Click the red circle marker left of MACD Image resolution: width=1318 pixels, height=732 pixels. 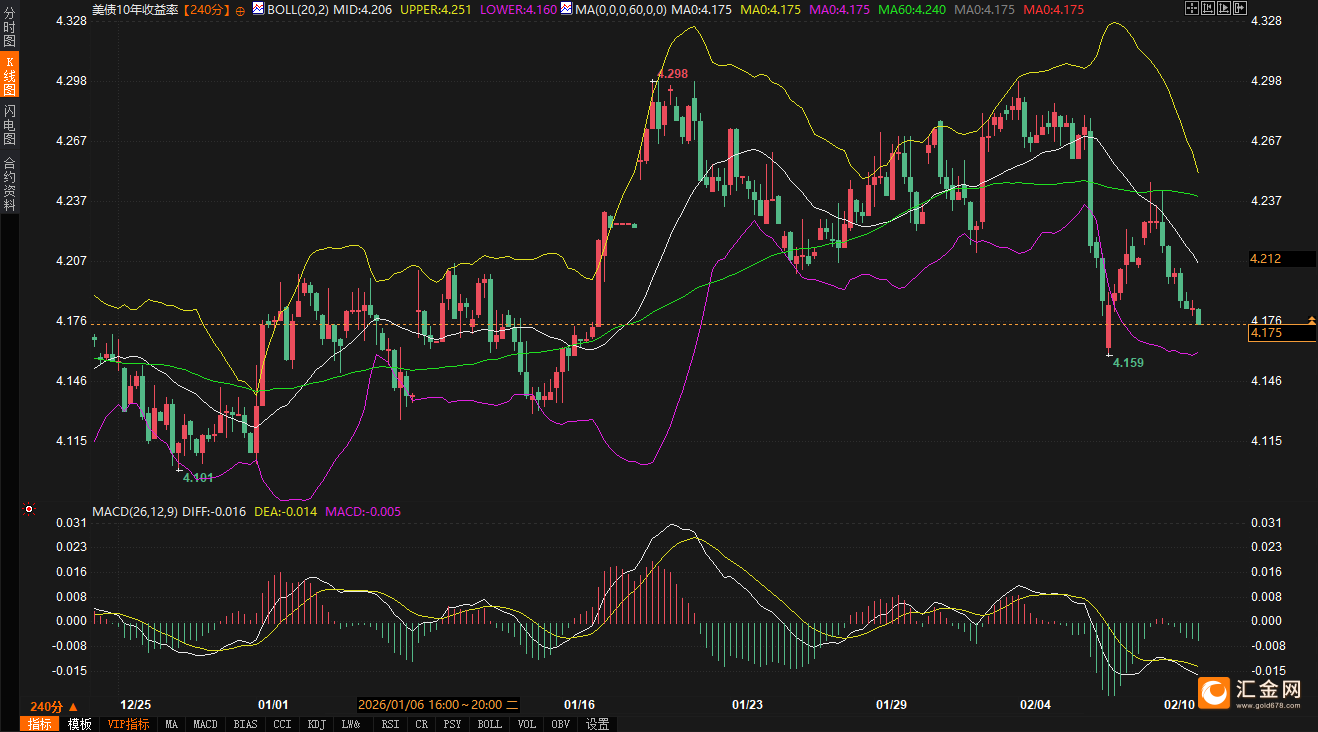pyautogui.click(x=29, y=509)
